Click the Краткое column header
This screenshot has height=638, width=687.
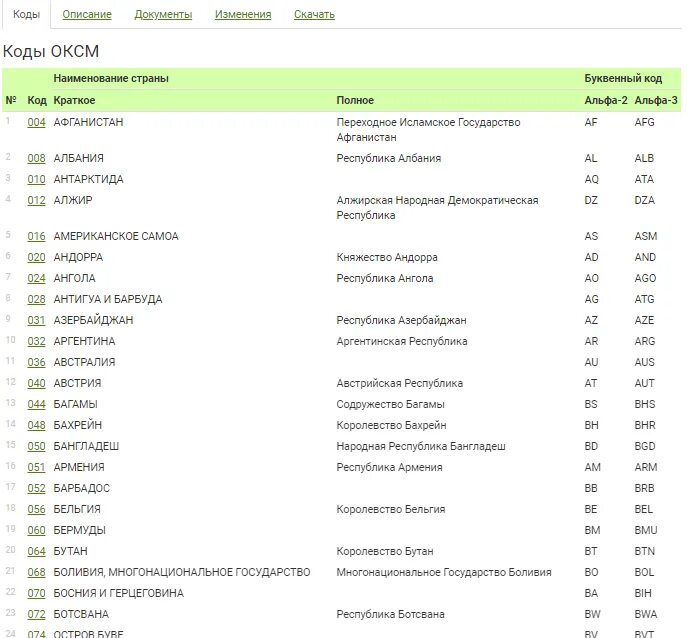click(74, 100)
